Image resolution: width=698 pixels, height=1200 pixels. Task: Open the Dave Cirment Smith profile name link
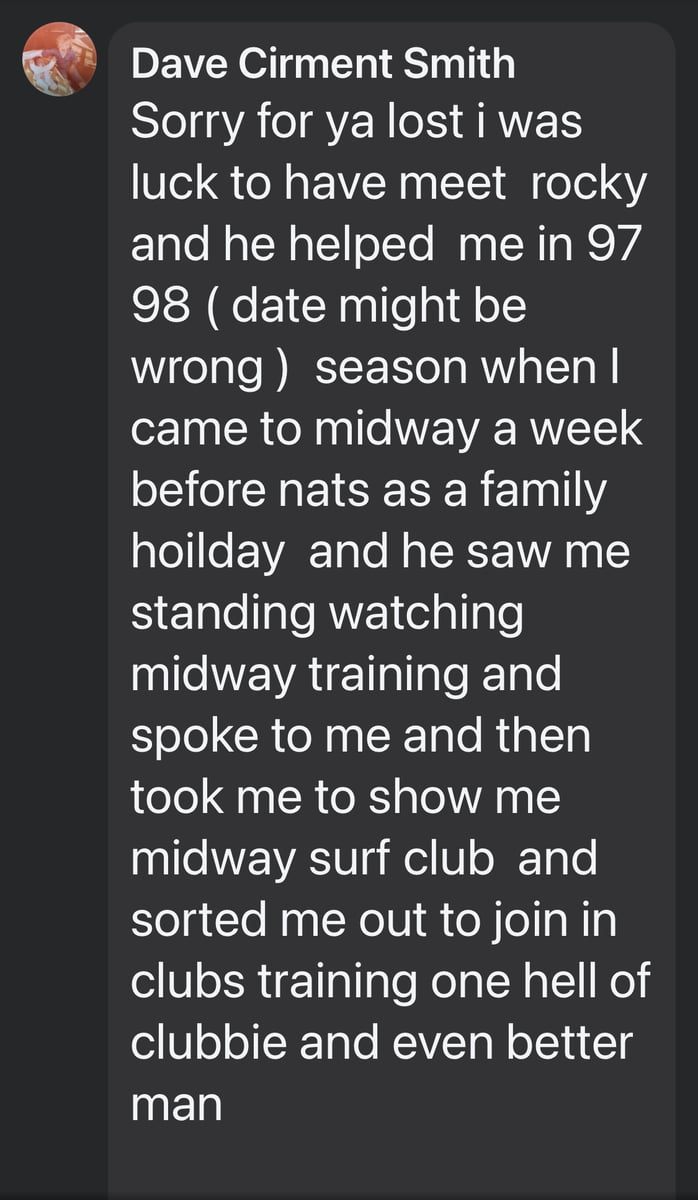323,65
